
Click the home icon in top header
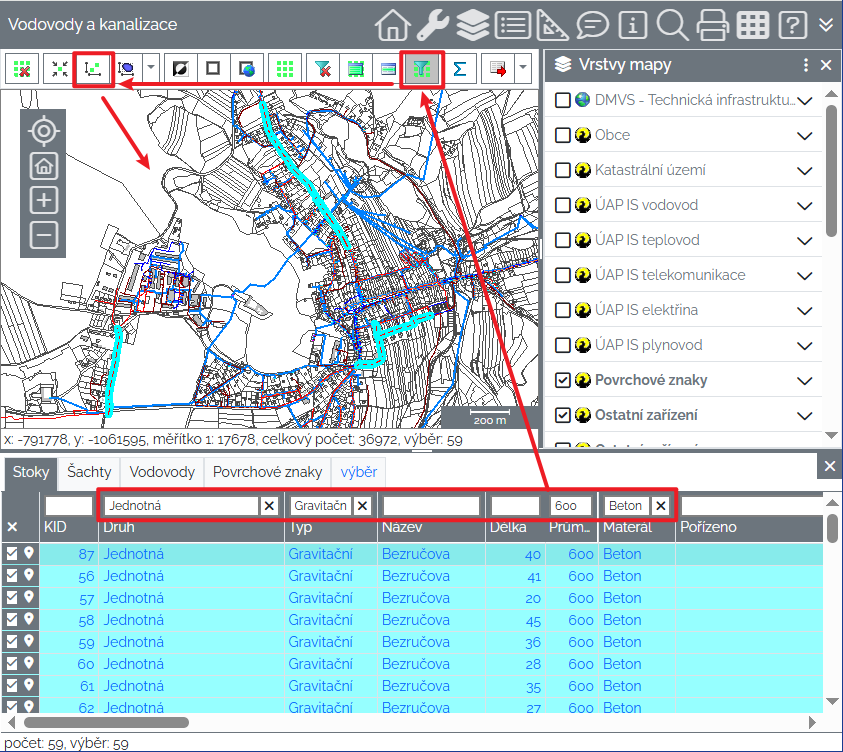[x=393, y=24]
